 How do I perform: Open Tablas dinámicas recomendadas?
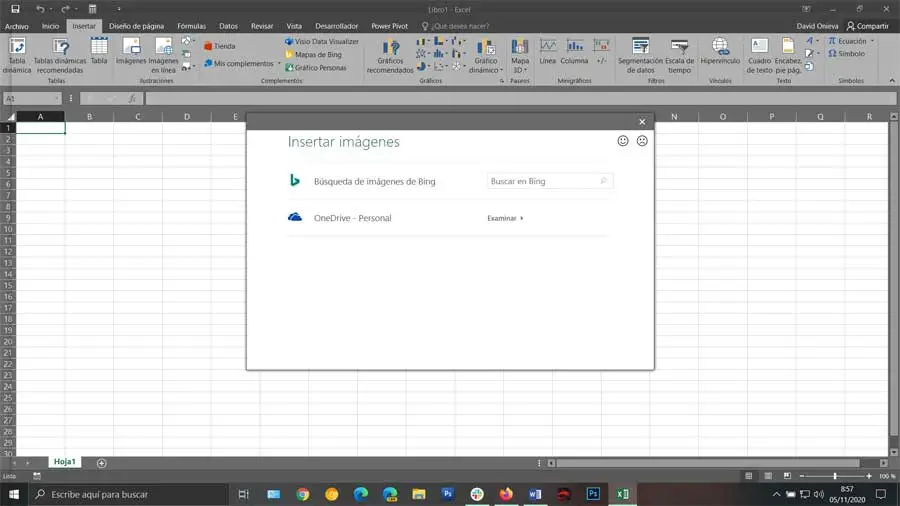[60, 55]
